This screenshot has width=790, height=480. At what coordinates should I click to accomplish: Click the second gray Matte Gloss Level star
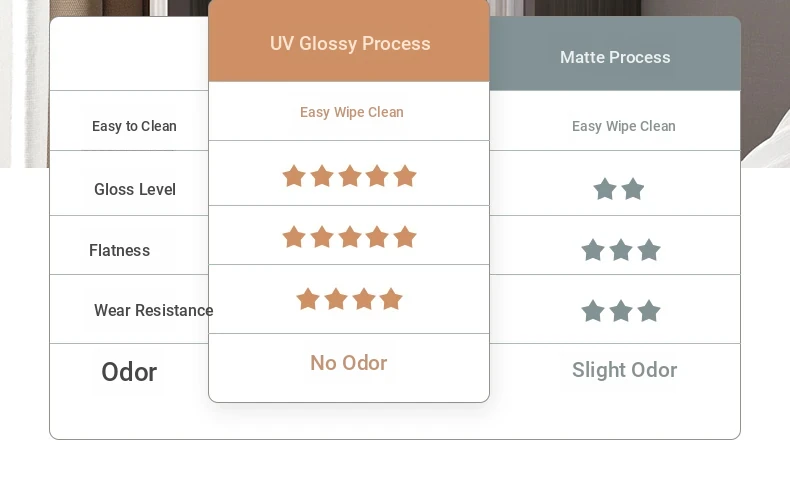point(633,189)
